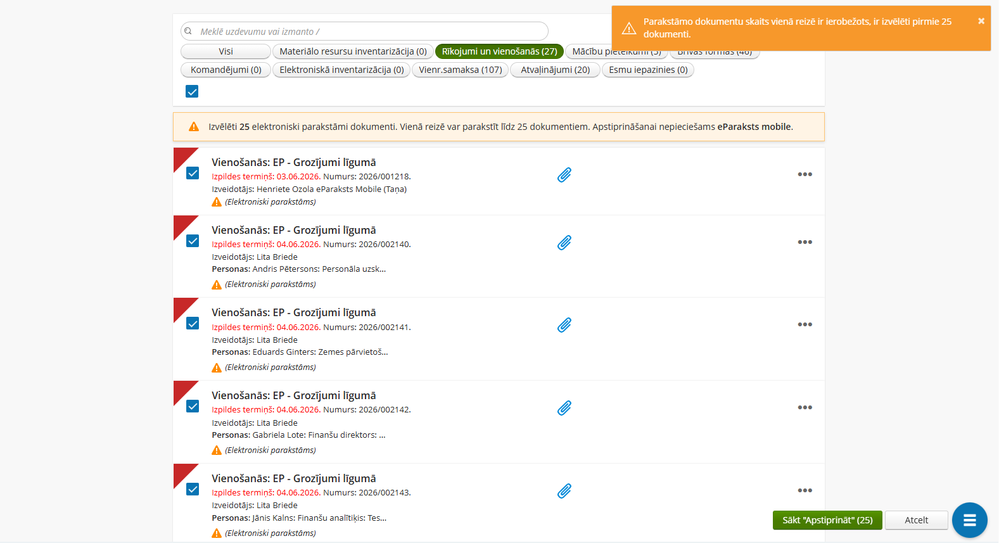Open attachment paperclip for document 2026/002140

click(x=564, y=242)
